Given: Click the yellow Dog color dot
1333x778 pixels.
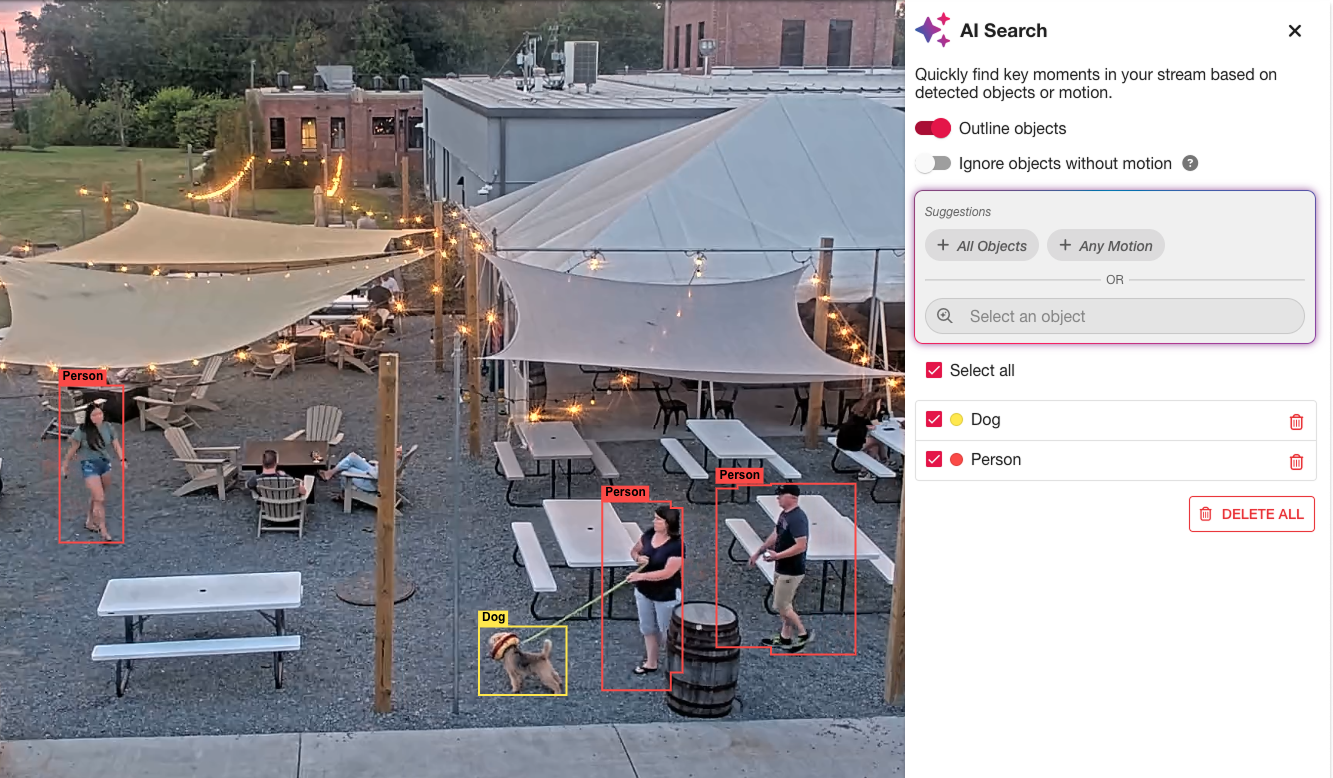Looking at the screenshot, I should (956, 420).
